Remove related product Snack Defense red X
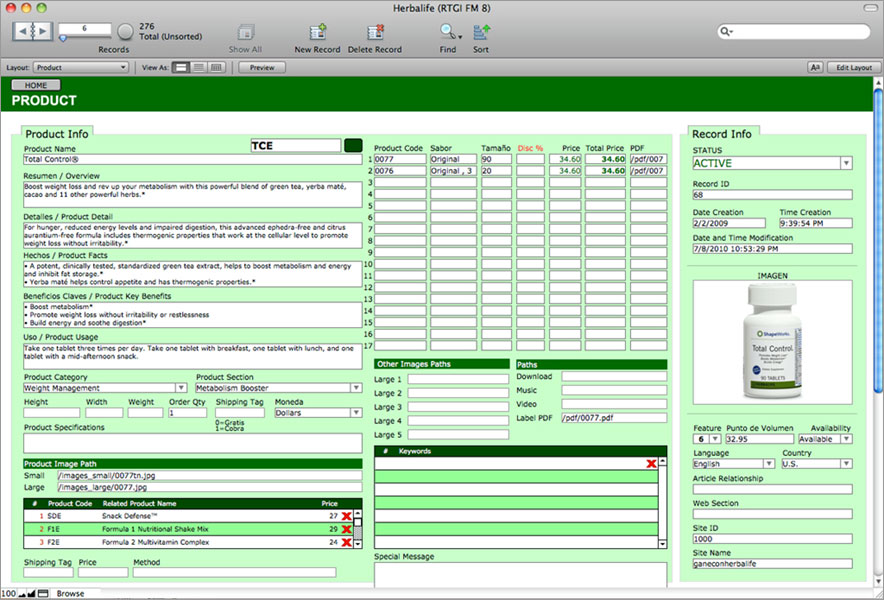Image resolution: width=884 pixels, height=600 pixels. [x=346, y=516]
